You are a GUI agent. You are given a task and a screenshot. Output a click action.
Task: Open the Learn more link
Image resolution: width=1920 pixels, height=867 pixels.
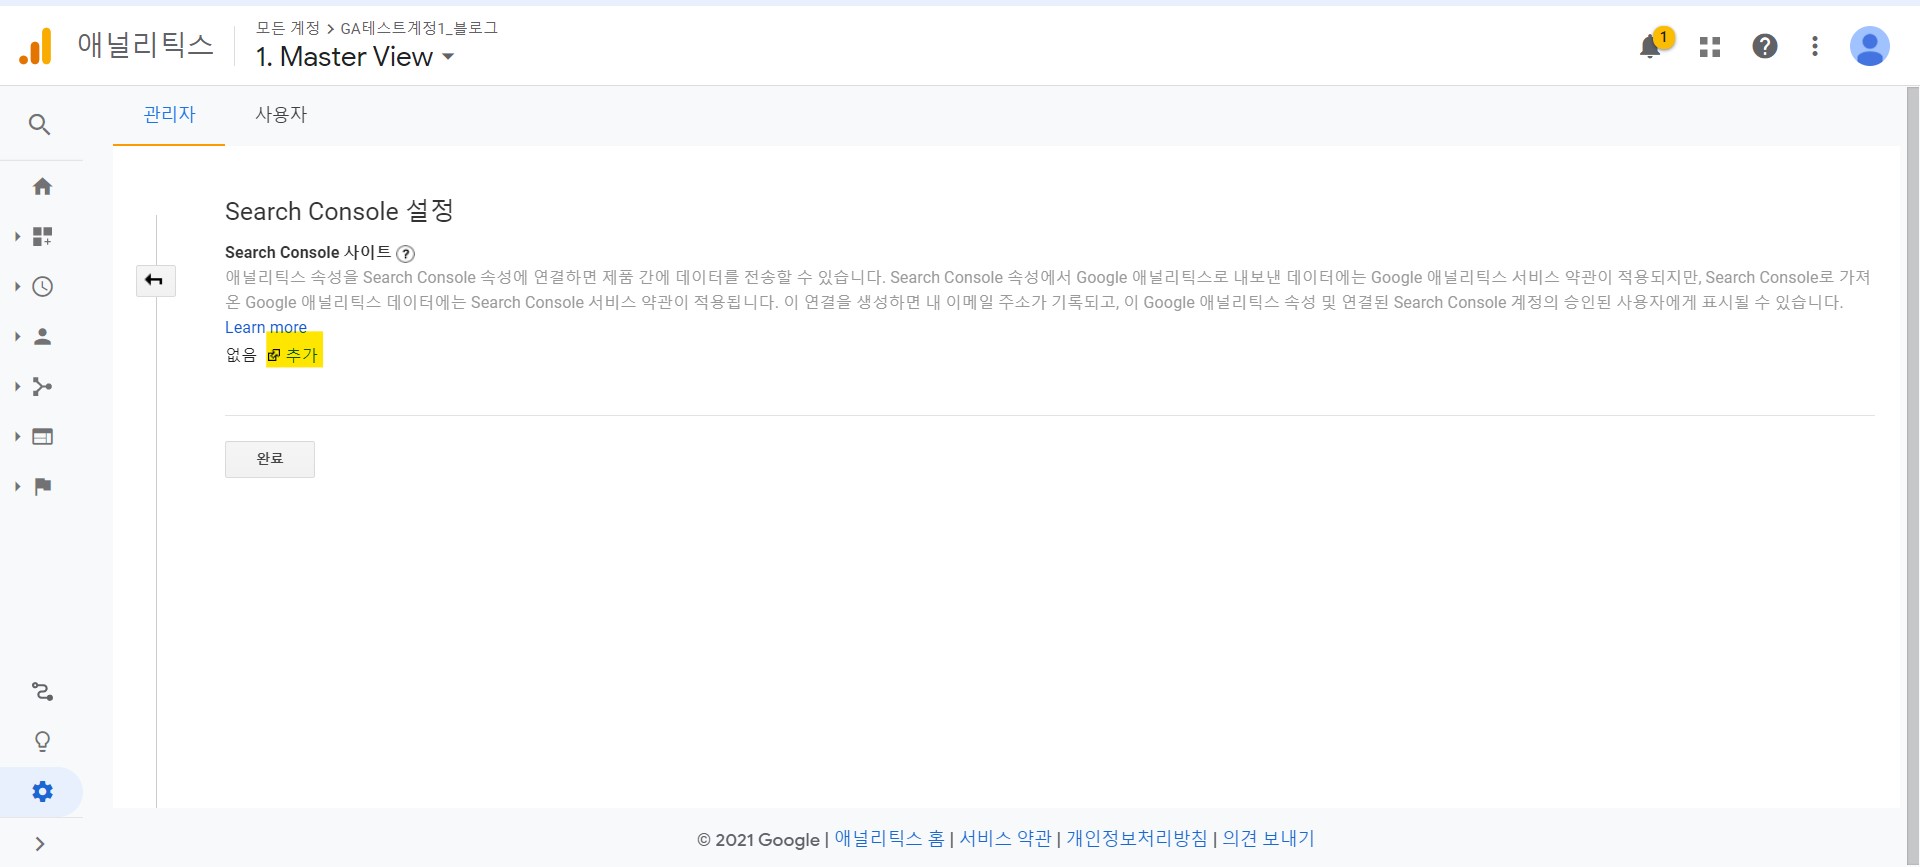(x=266, y=327)
